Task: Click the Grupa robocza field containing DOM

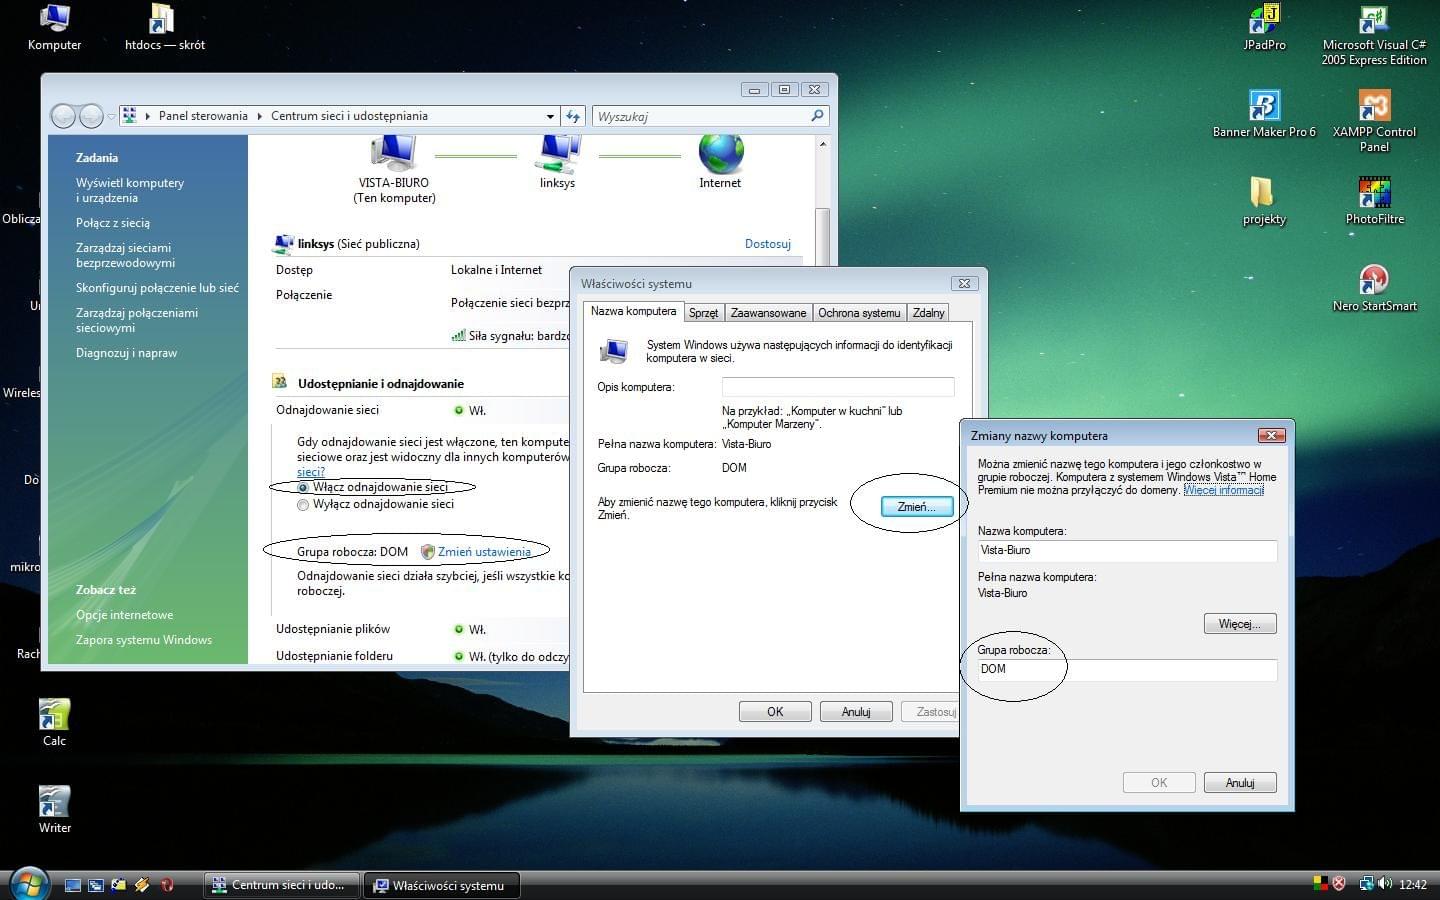Action: tap(1127, 669)
